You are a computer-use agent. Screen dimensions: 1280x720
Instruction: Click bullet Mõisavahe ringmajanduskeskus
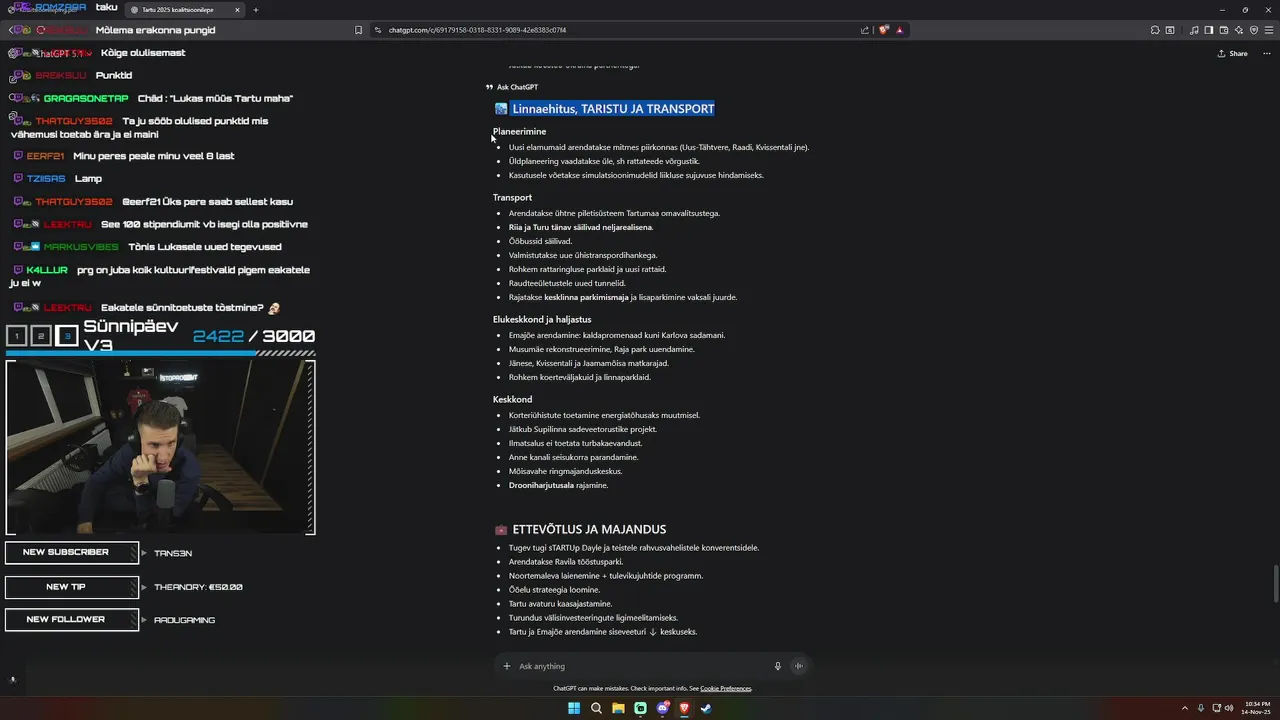pyautogui.click(x=565, y=472)
